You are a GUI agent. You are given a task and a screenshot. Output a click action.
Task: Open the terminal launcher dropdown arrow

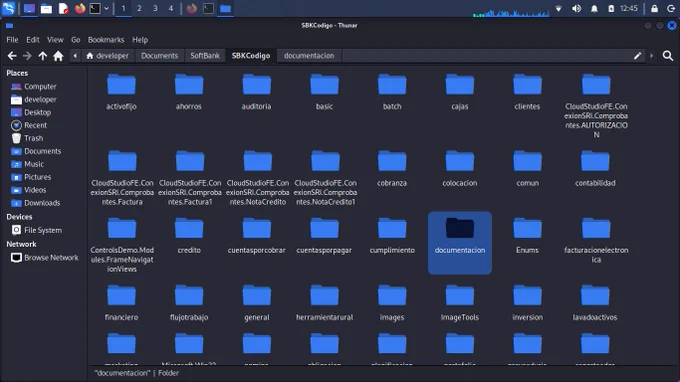pos(106,8)
